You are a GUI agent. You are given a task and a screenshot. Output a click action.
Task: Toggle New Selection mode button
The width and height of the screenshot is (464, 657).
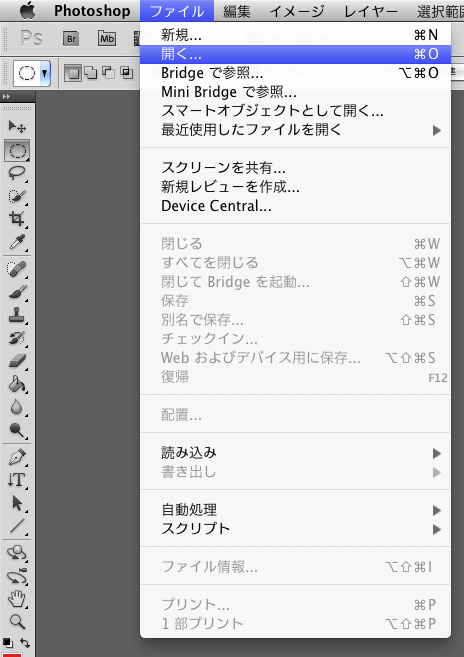pos(73,73)
